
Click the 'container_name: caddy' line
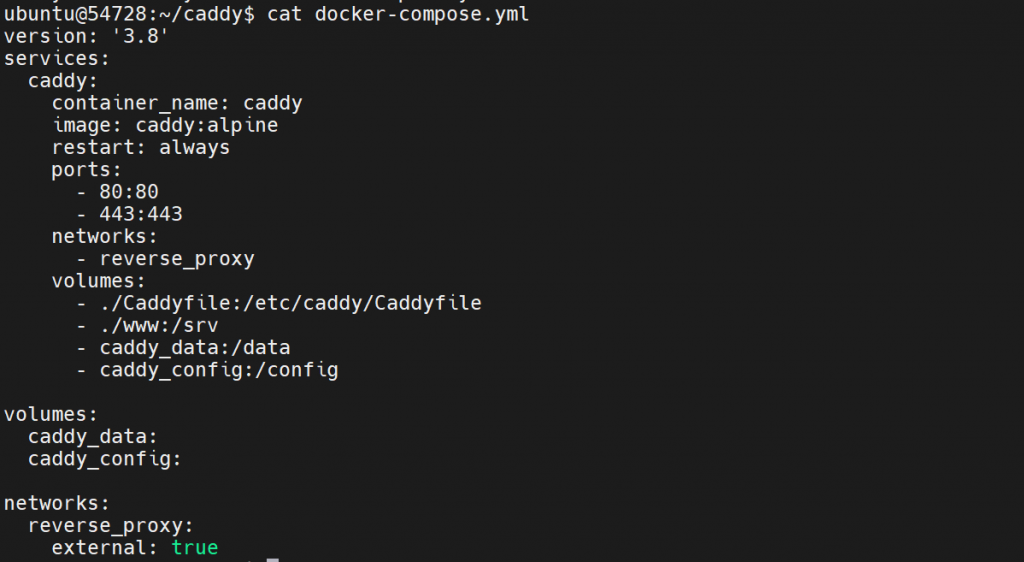click(177, 103)
